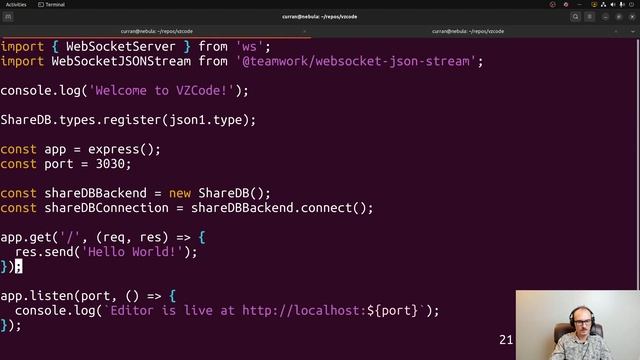Click the microphone icon in system tray
Screen dimensions: 640x360
[x=622, y=4]
